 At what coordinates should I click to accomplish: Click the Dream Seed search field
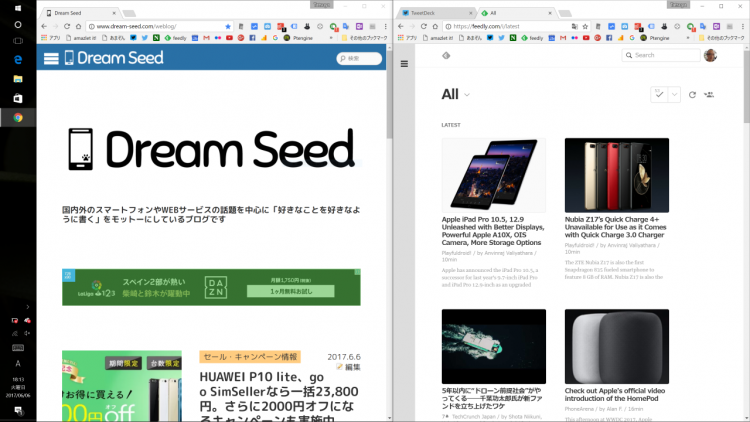[359, 58]
